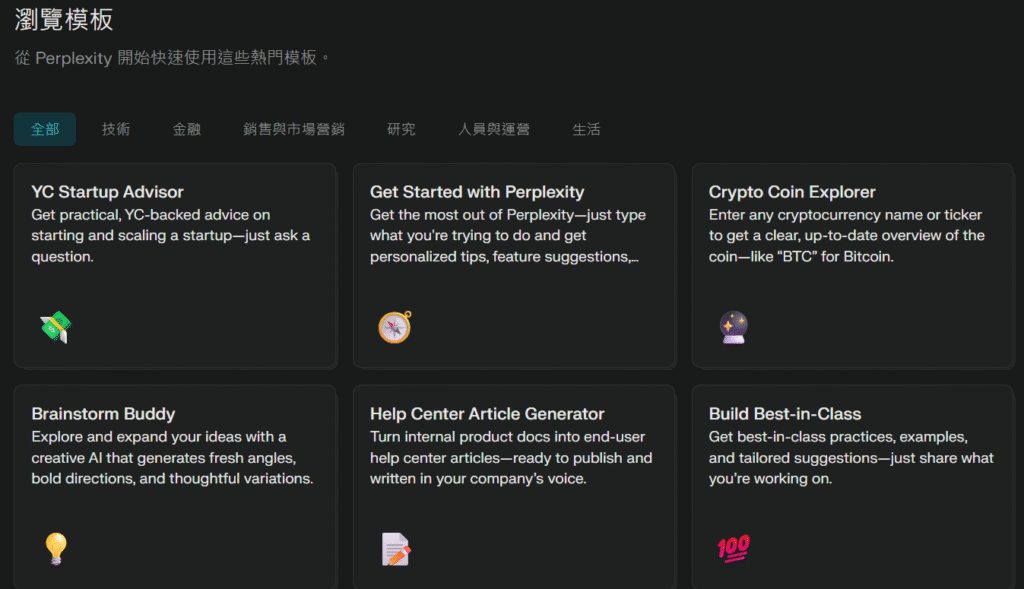Click the light bulb icon on Brainstorm Buddy
This screenshot has height=589, width=1024.
coord(56,549)
